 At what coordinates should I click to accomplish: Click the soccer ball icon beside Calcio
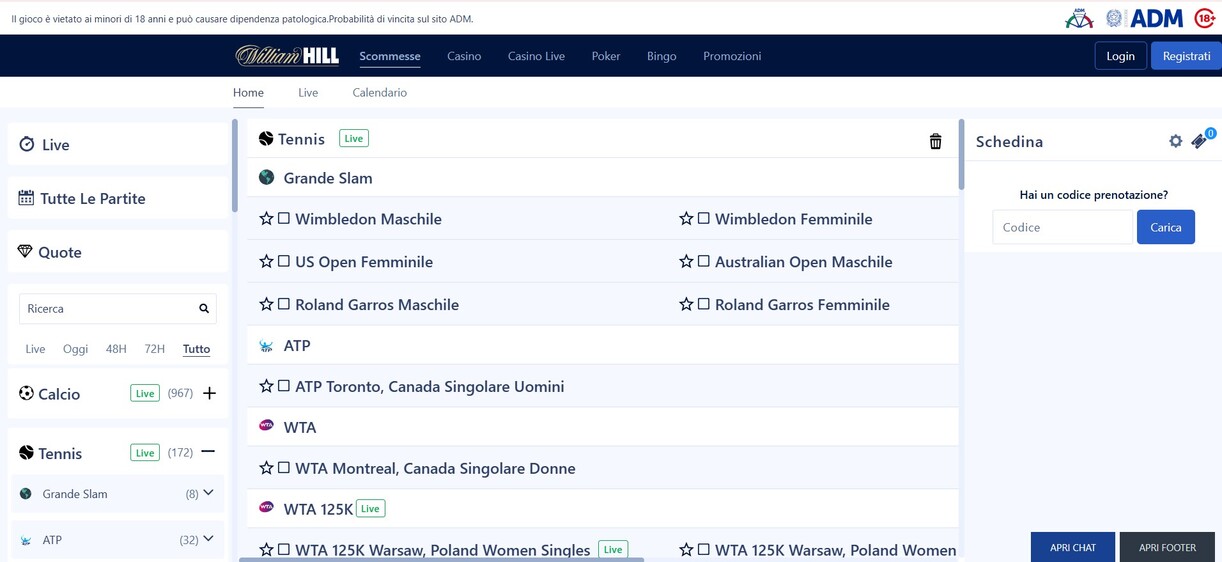pos(26,394)
